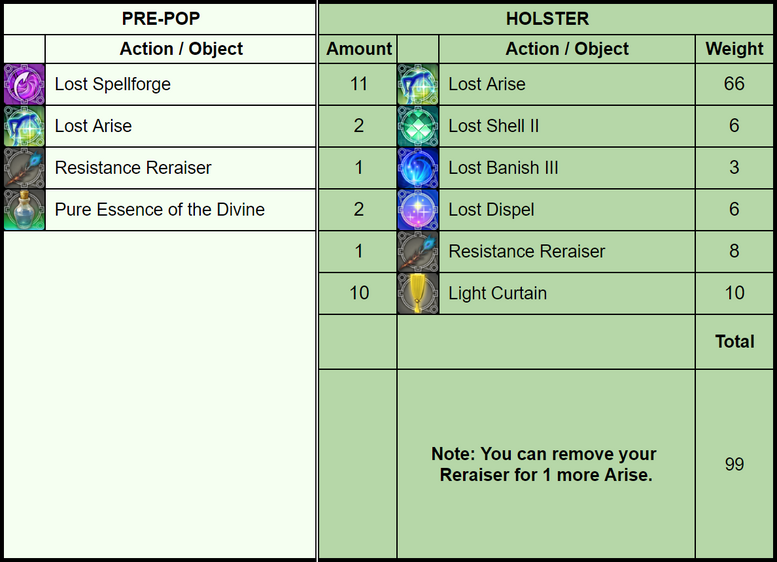
Task: Click the Lost Spellforge text label
Action: (113, 85)
